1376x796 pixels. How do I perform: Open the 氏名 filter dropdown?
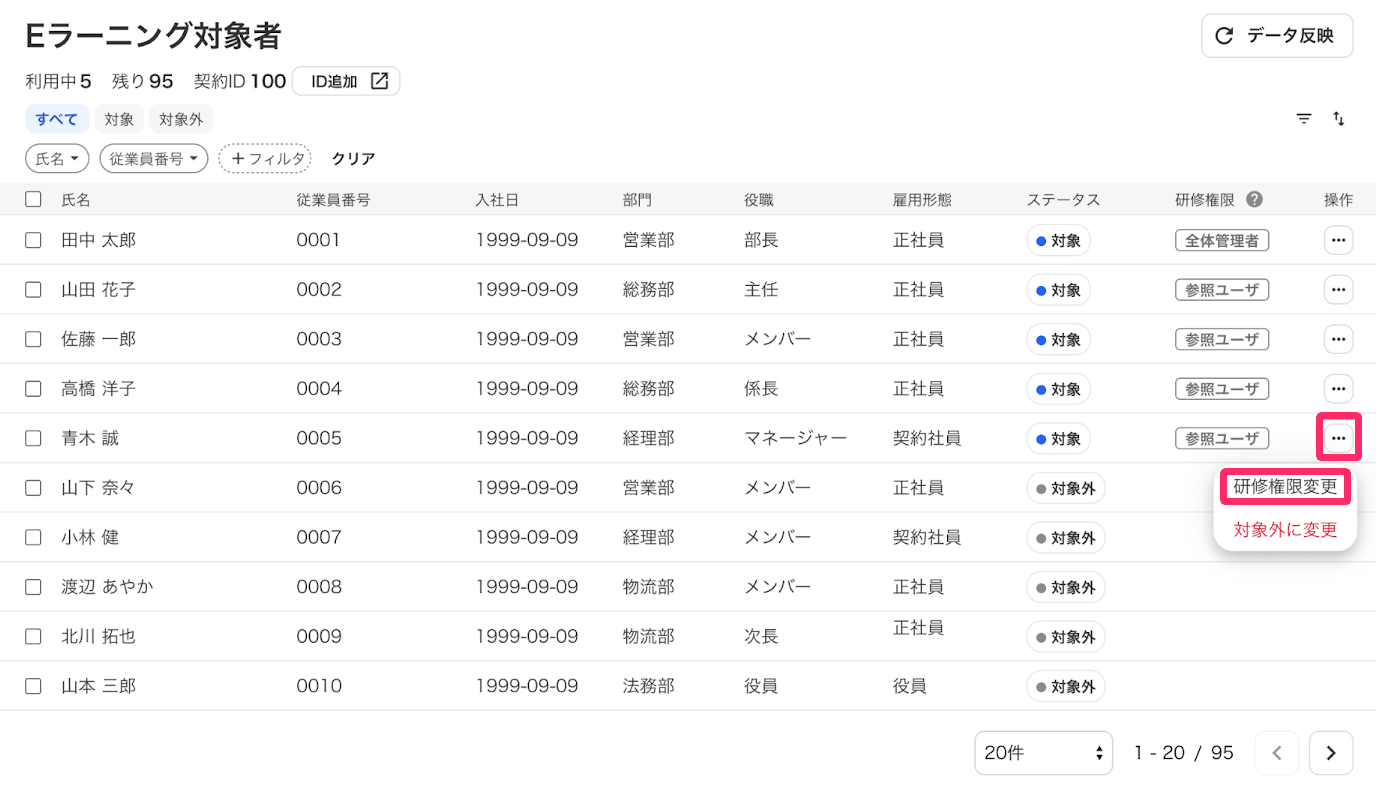pos(57,158)
